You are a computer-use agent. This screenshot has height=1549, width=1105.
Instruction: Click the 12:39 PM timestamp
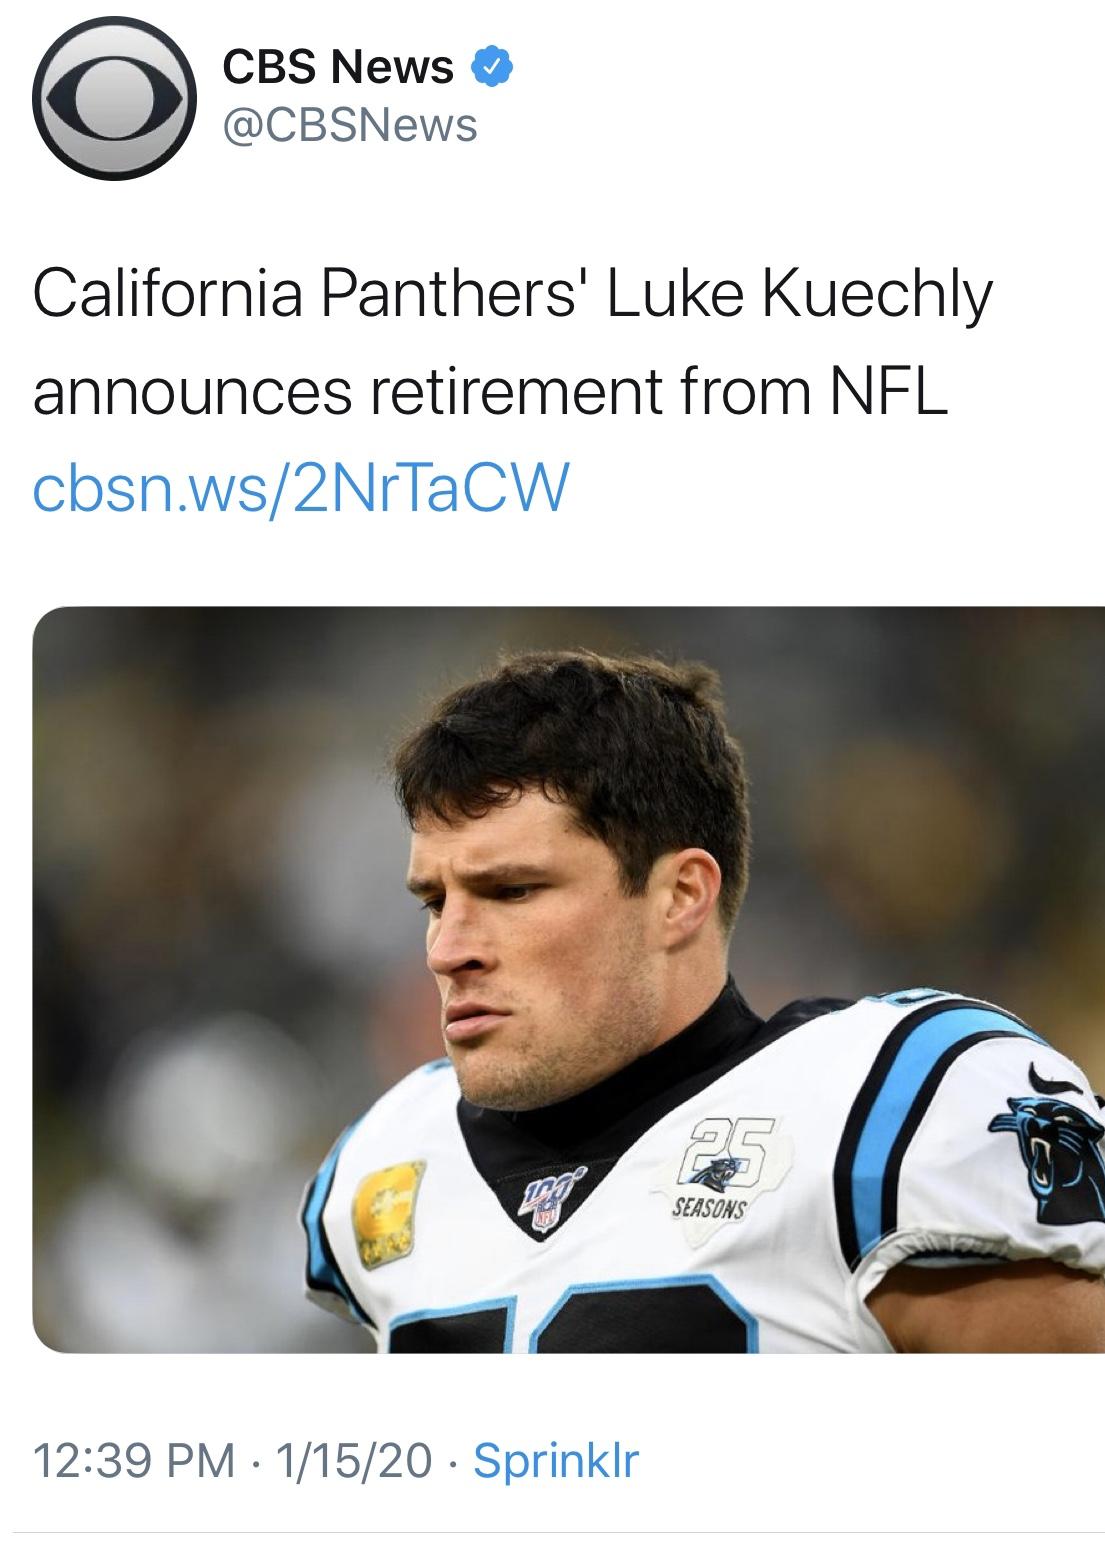135,1461
